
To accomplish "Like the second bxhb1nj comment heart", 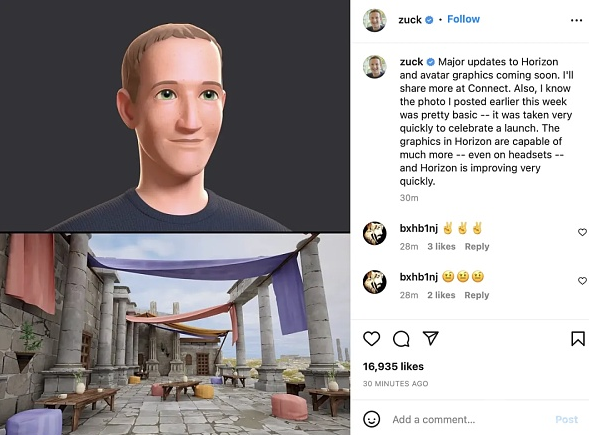I will [582, 281].
